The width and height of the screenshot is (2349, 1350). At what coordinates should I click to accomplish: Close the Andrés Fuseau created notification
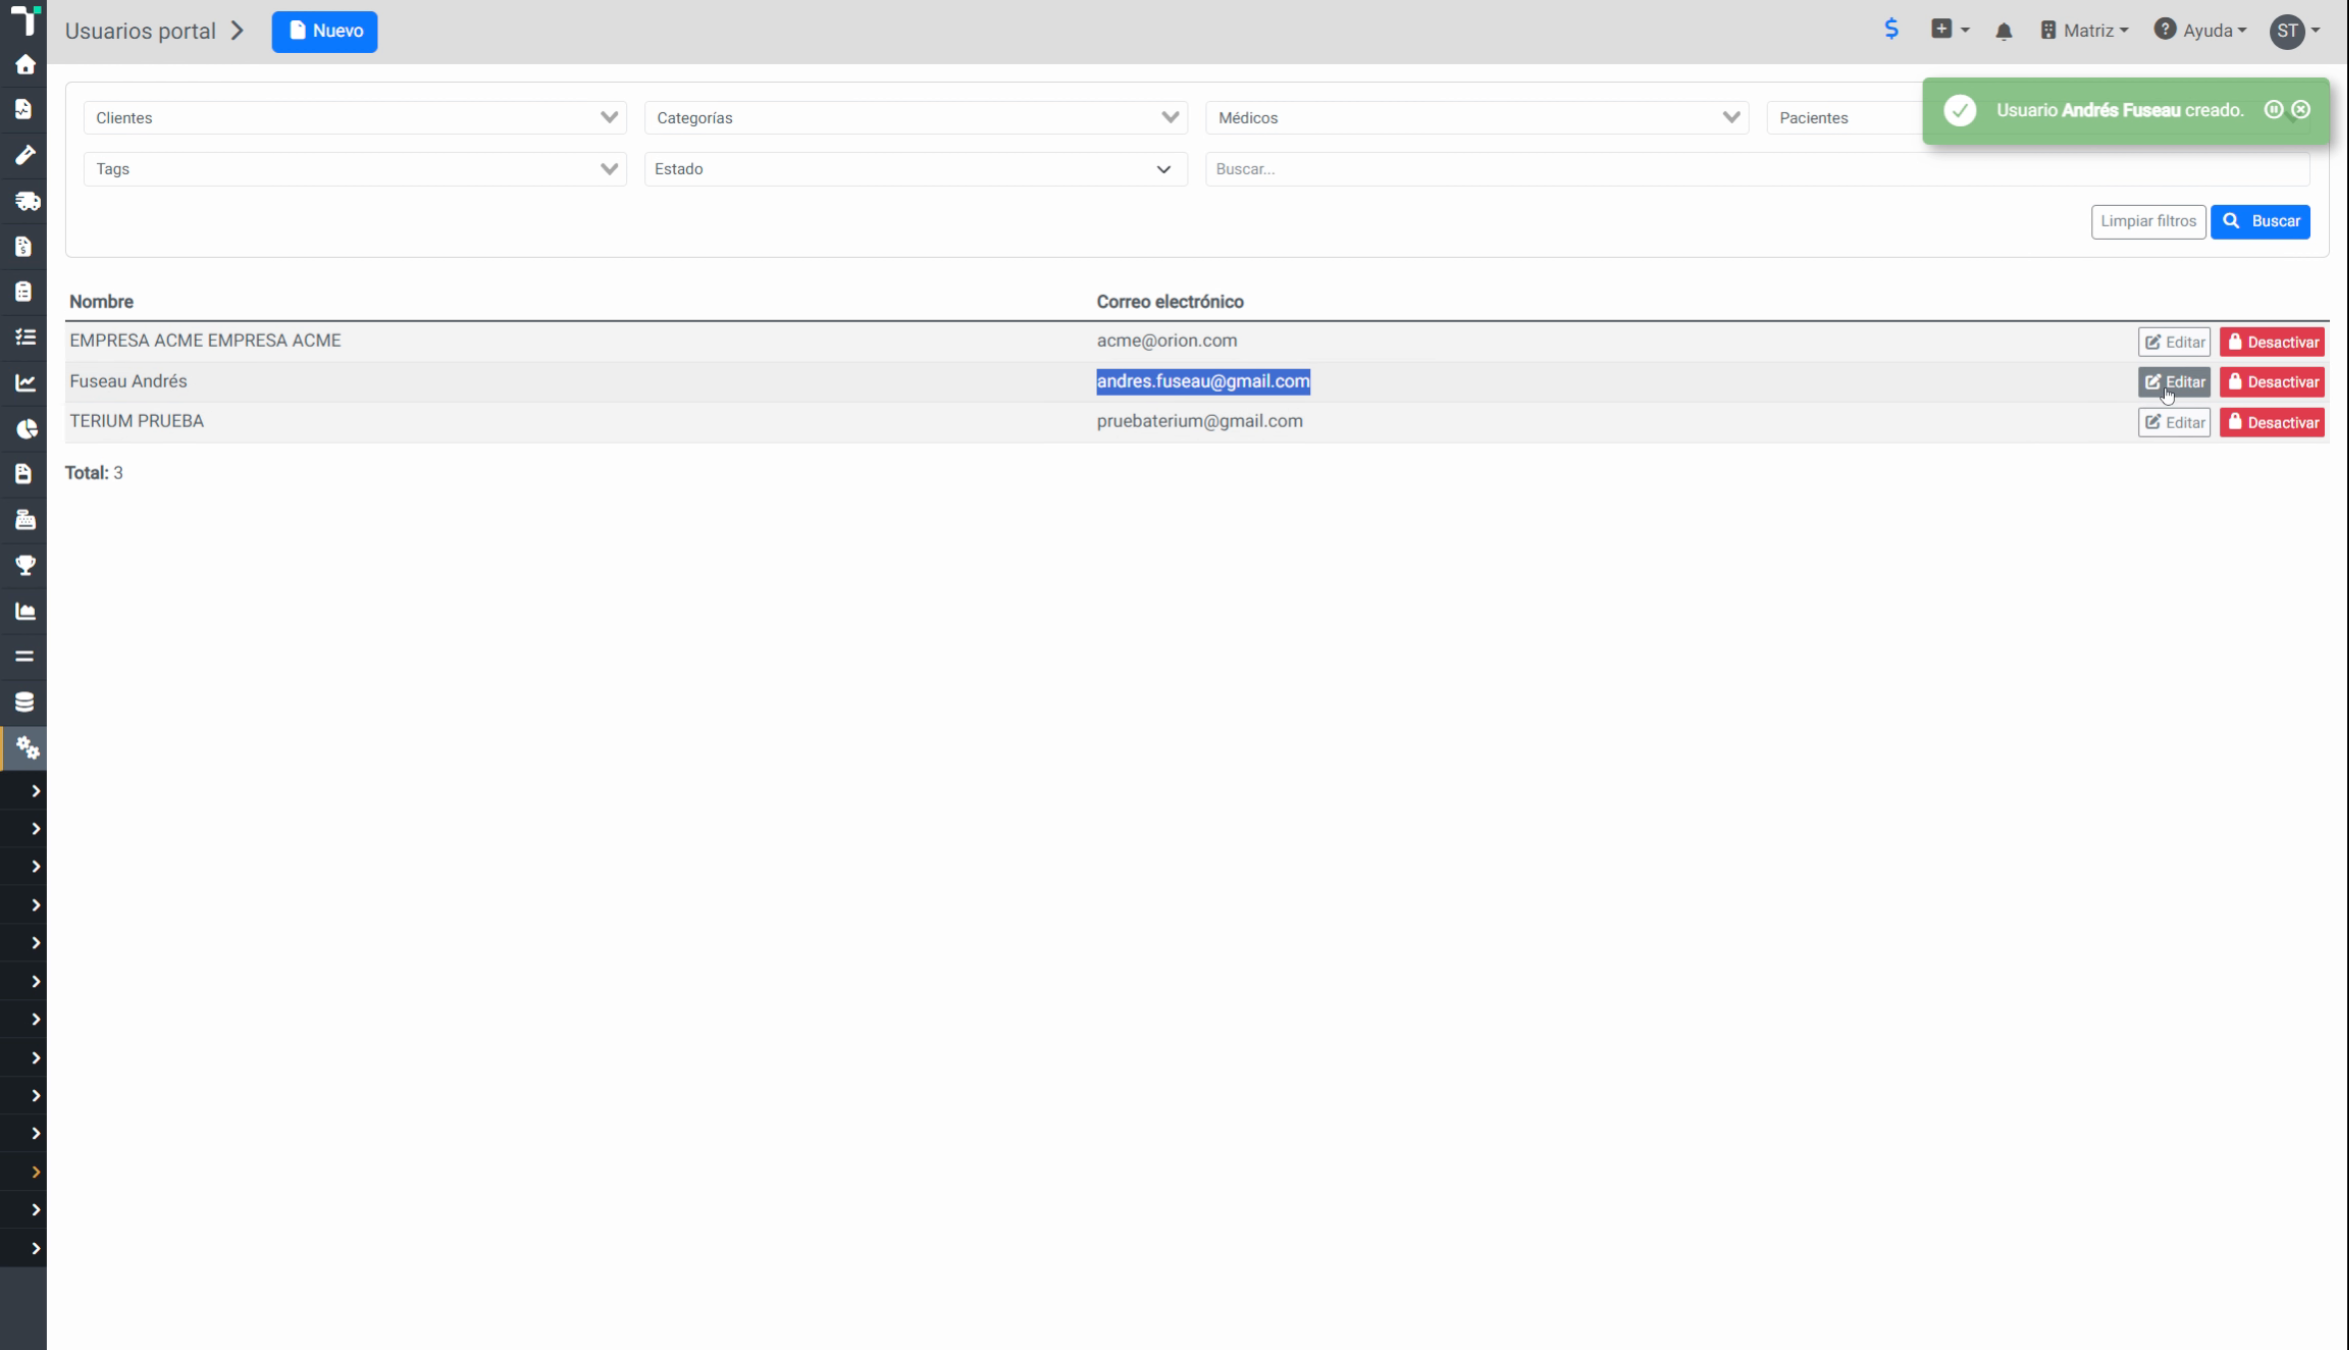pyautogui.click(x=2301, y=110)
